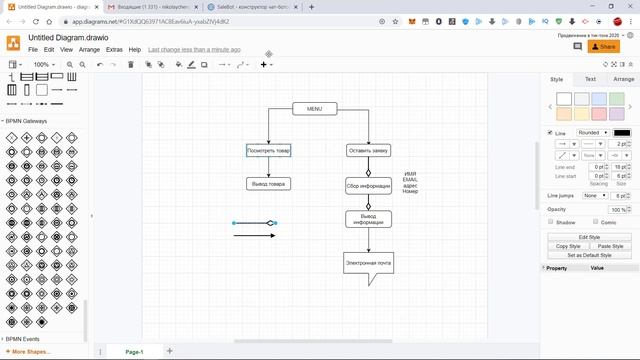This screenshot has height=360, width=640.
Task: Open the black line color swatch
Action: (x=622, y=133)
